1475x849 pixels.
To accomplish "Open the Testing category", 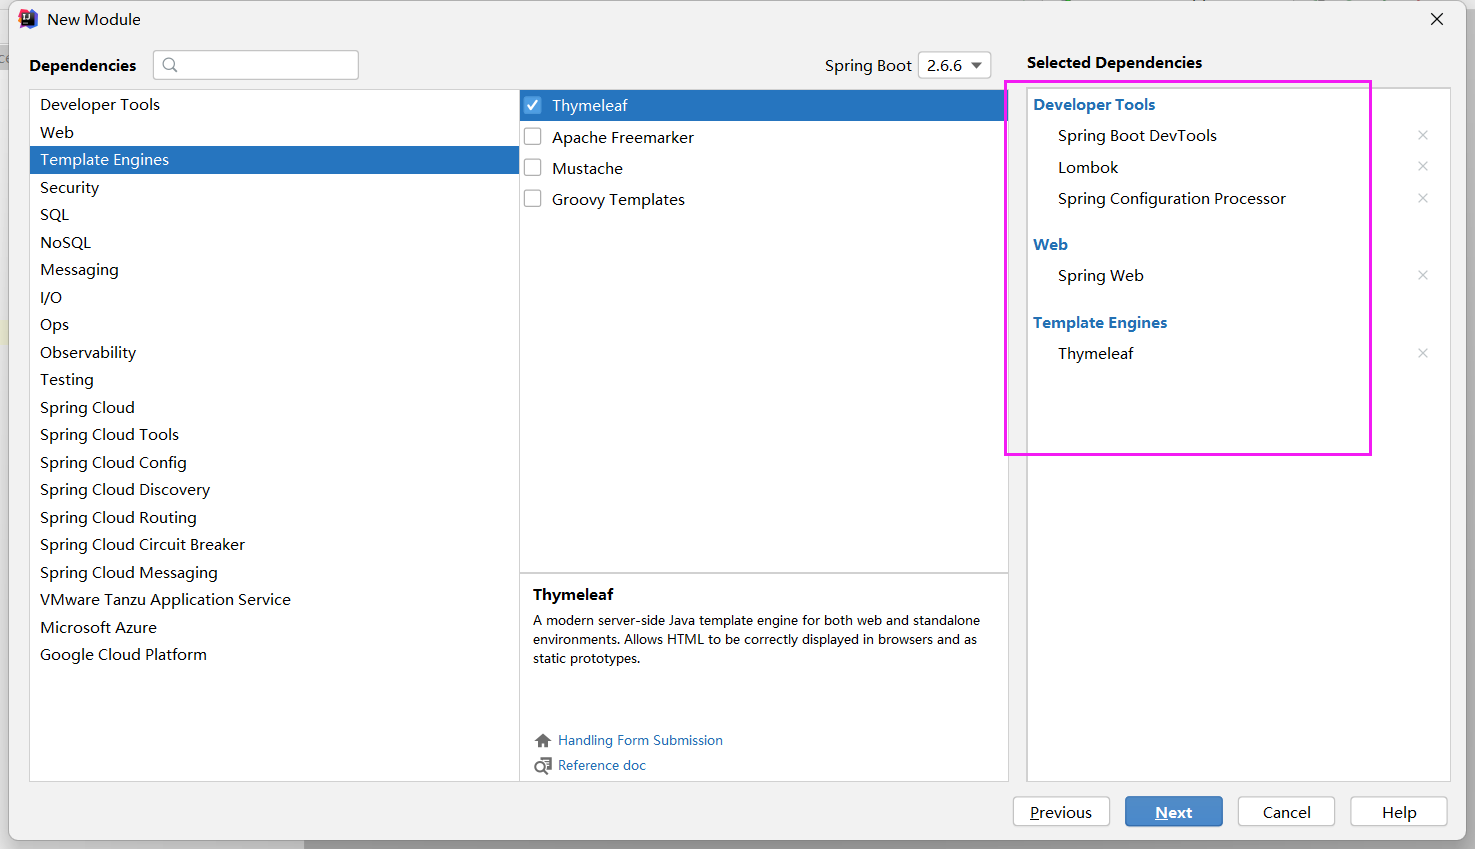I will point(274,380).
